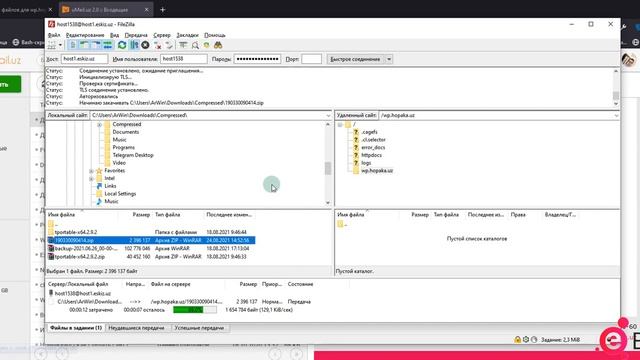Cancel current operation icon
The width and height of the screenshot is (640, 360).
145,45
